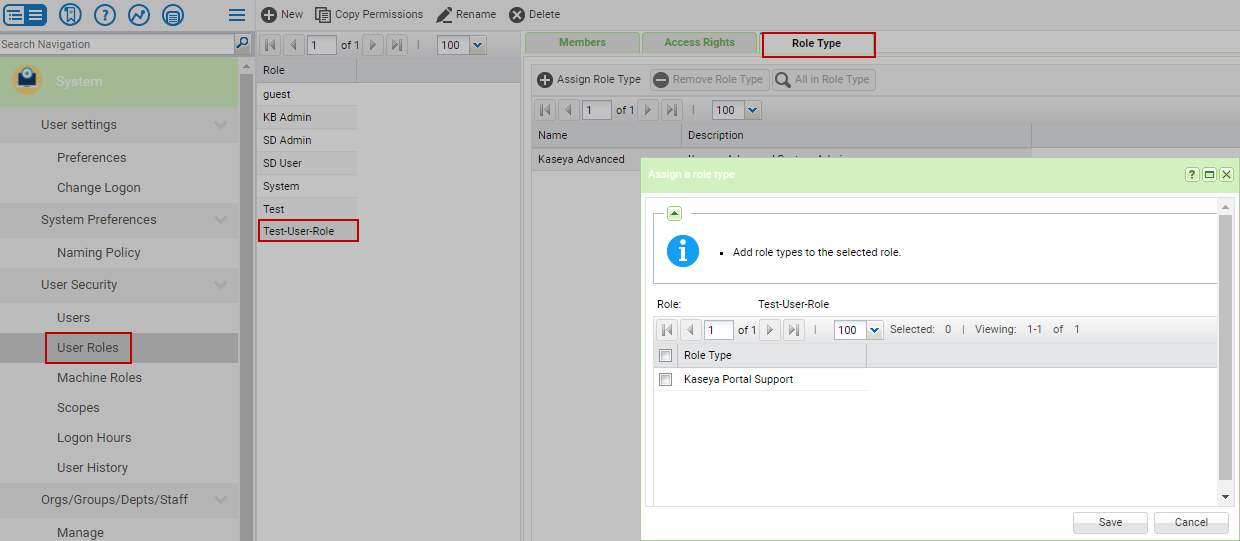Open page size dropdown in Assign dialog
The width and height of the screenshot is (1240, 541).
[x=875, y=330]
